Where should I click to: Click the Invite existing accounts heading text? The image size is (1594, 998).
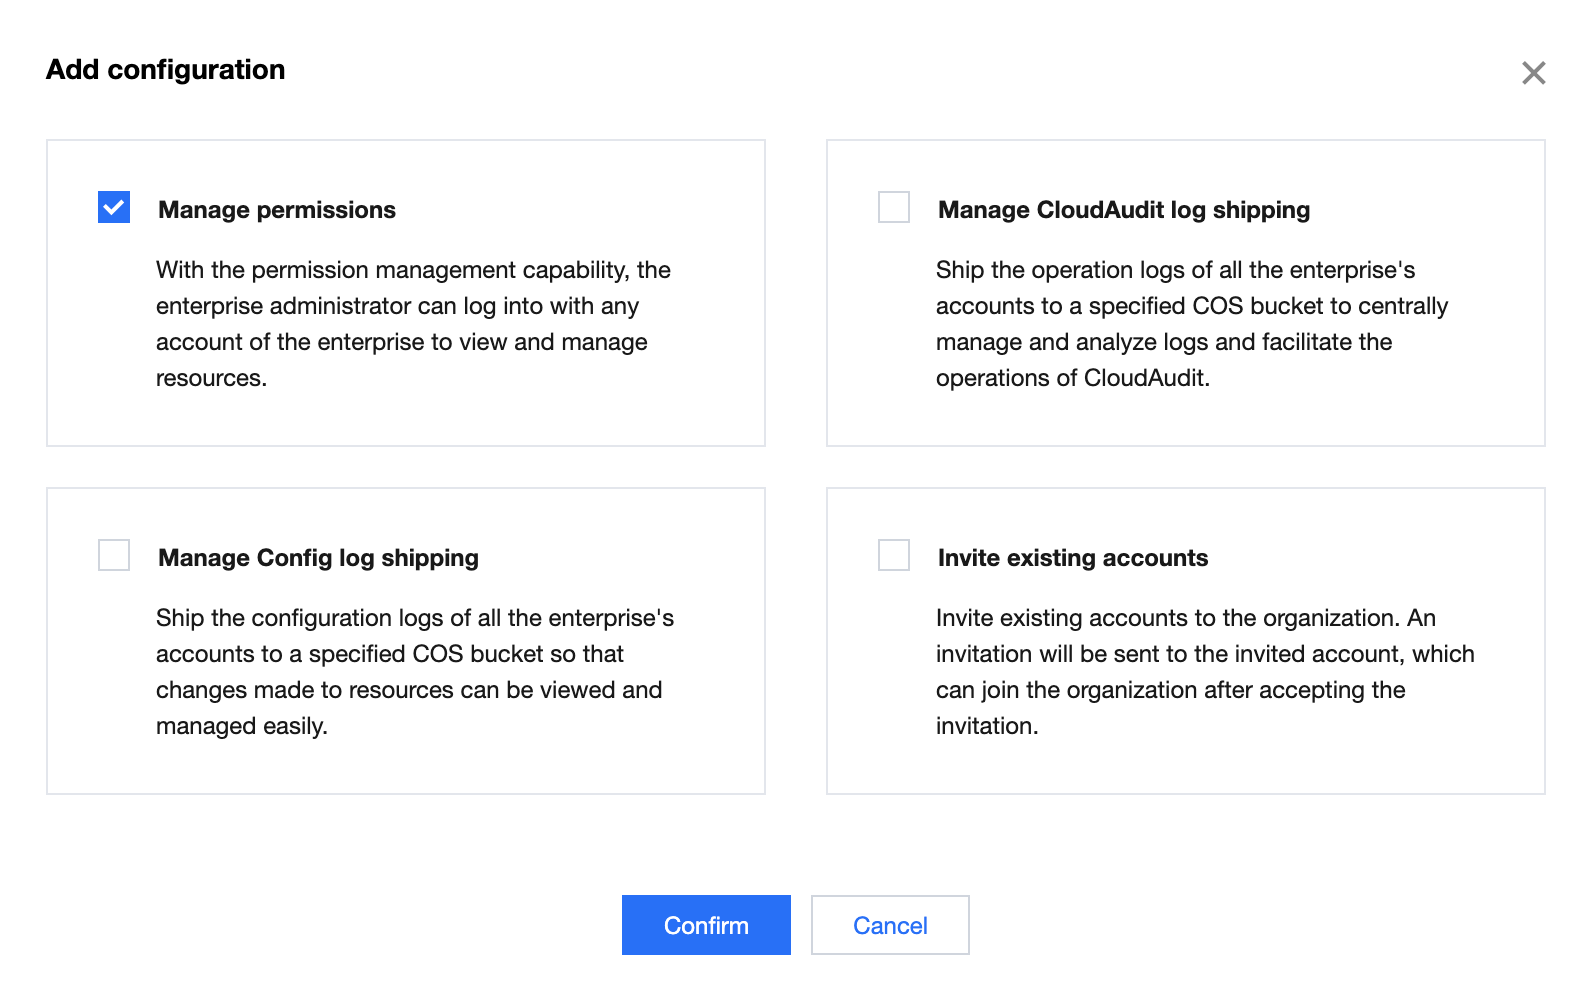[1072, 558]
